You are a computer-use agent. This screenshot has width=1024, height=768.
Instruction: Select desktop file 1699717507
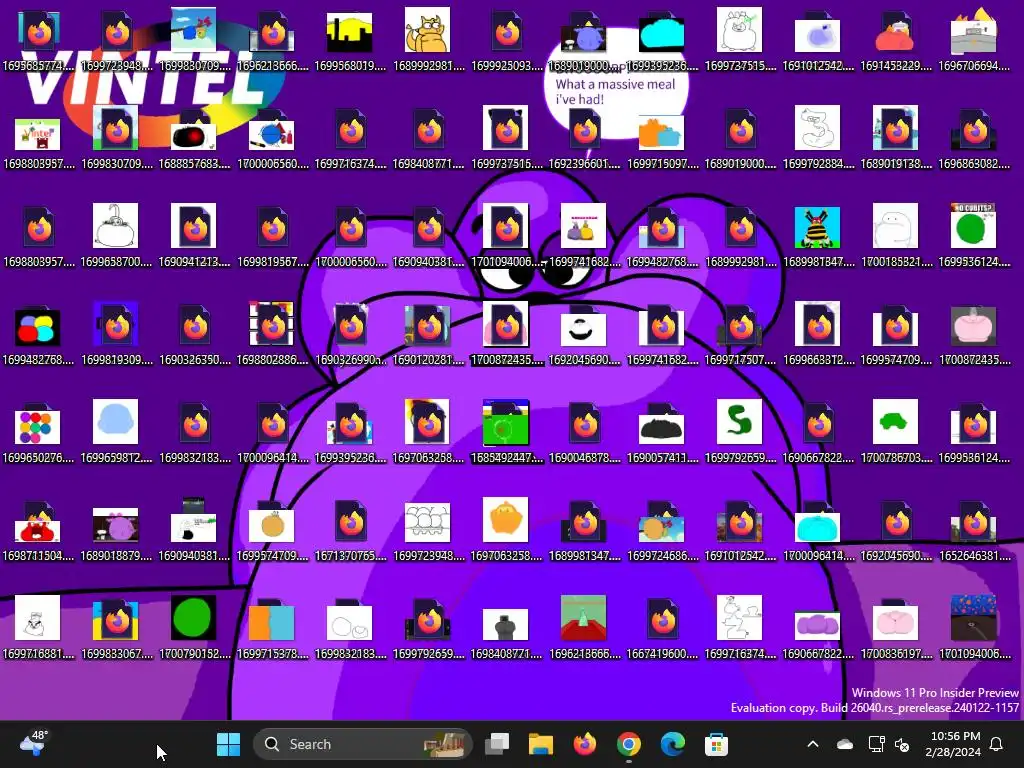pyautogui.click(x=740, y=333)
